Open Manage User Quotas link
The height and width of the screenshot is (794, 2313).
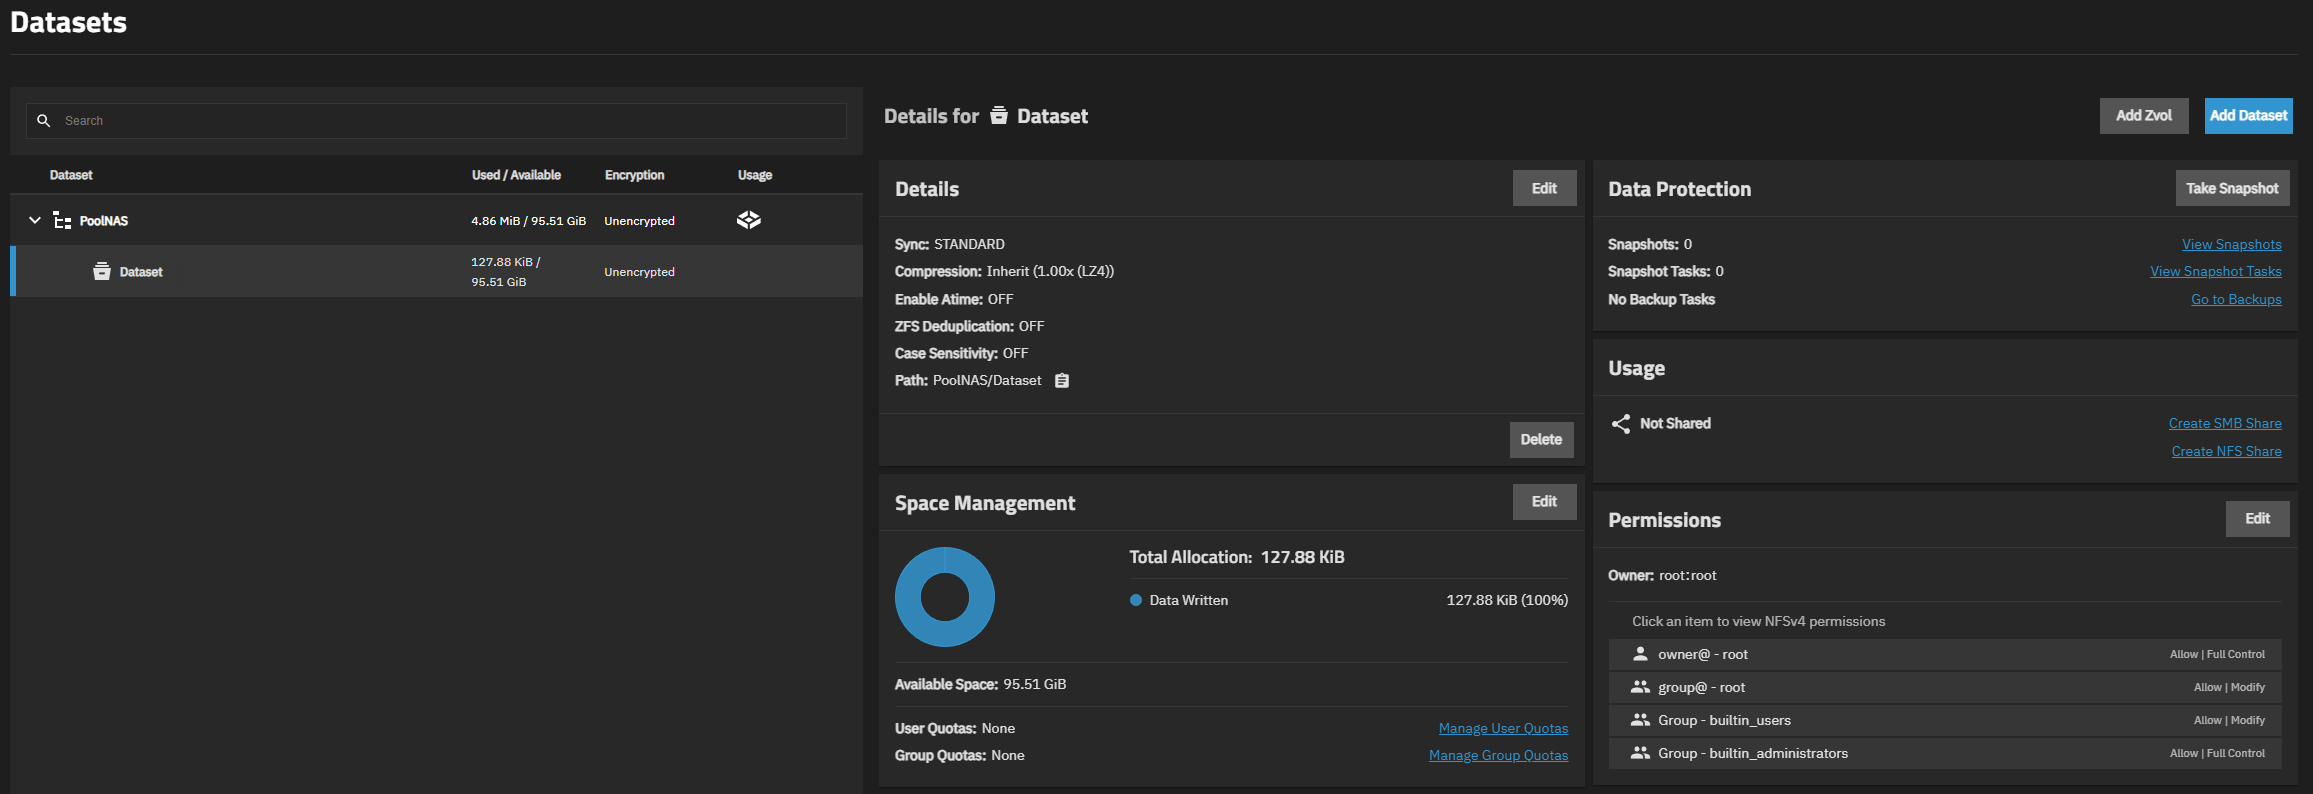click(1502, 728)
